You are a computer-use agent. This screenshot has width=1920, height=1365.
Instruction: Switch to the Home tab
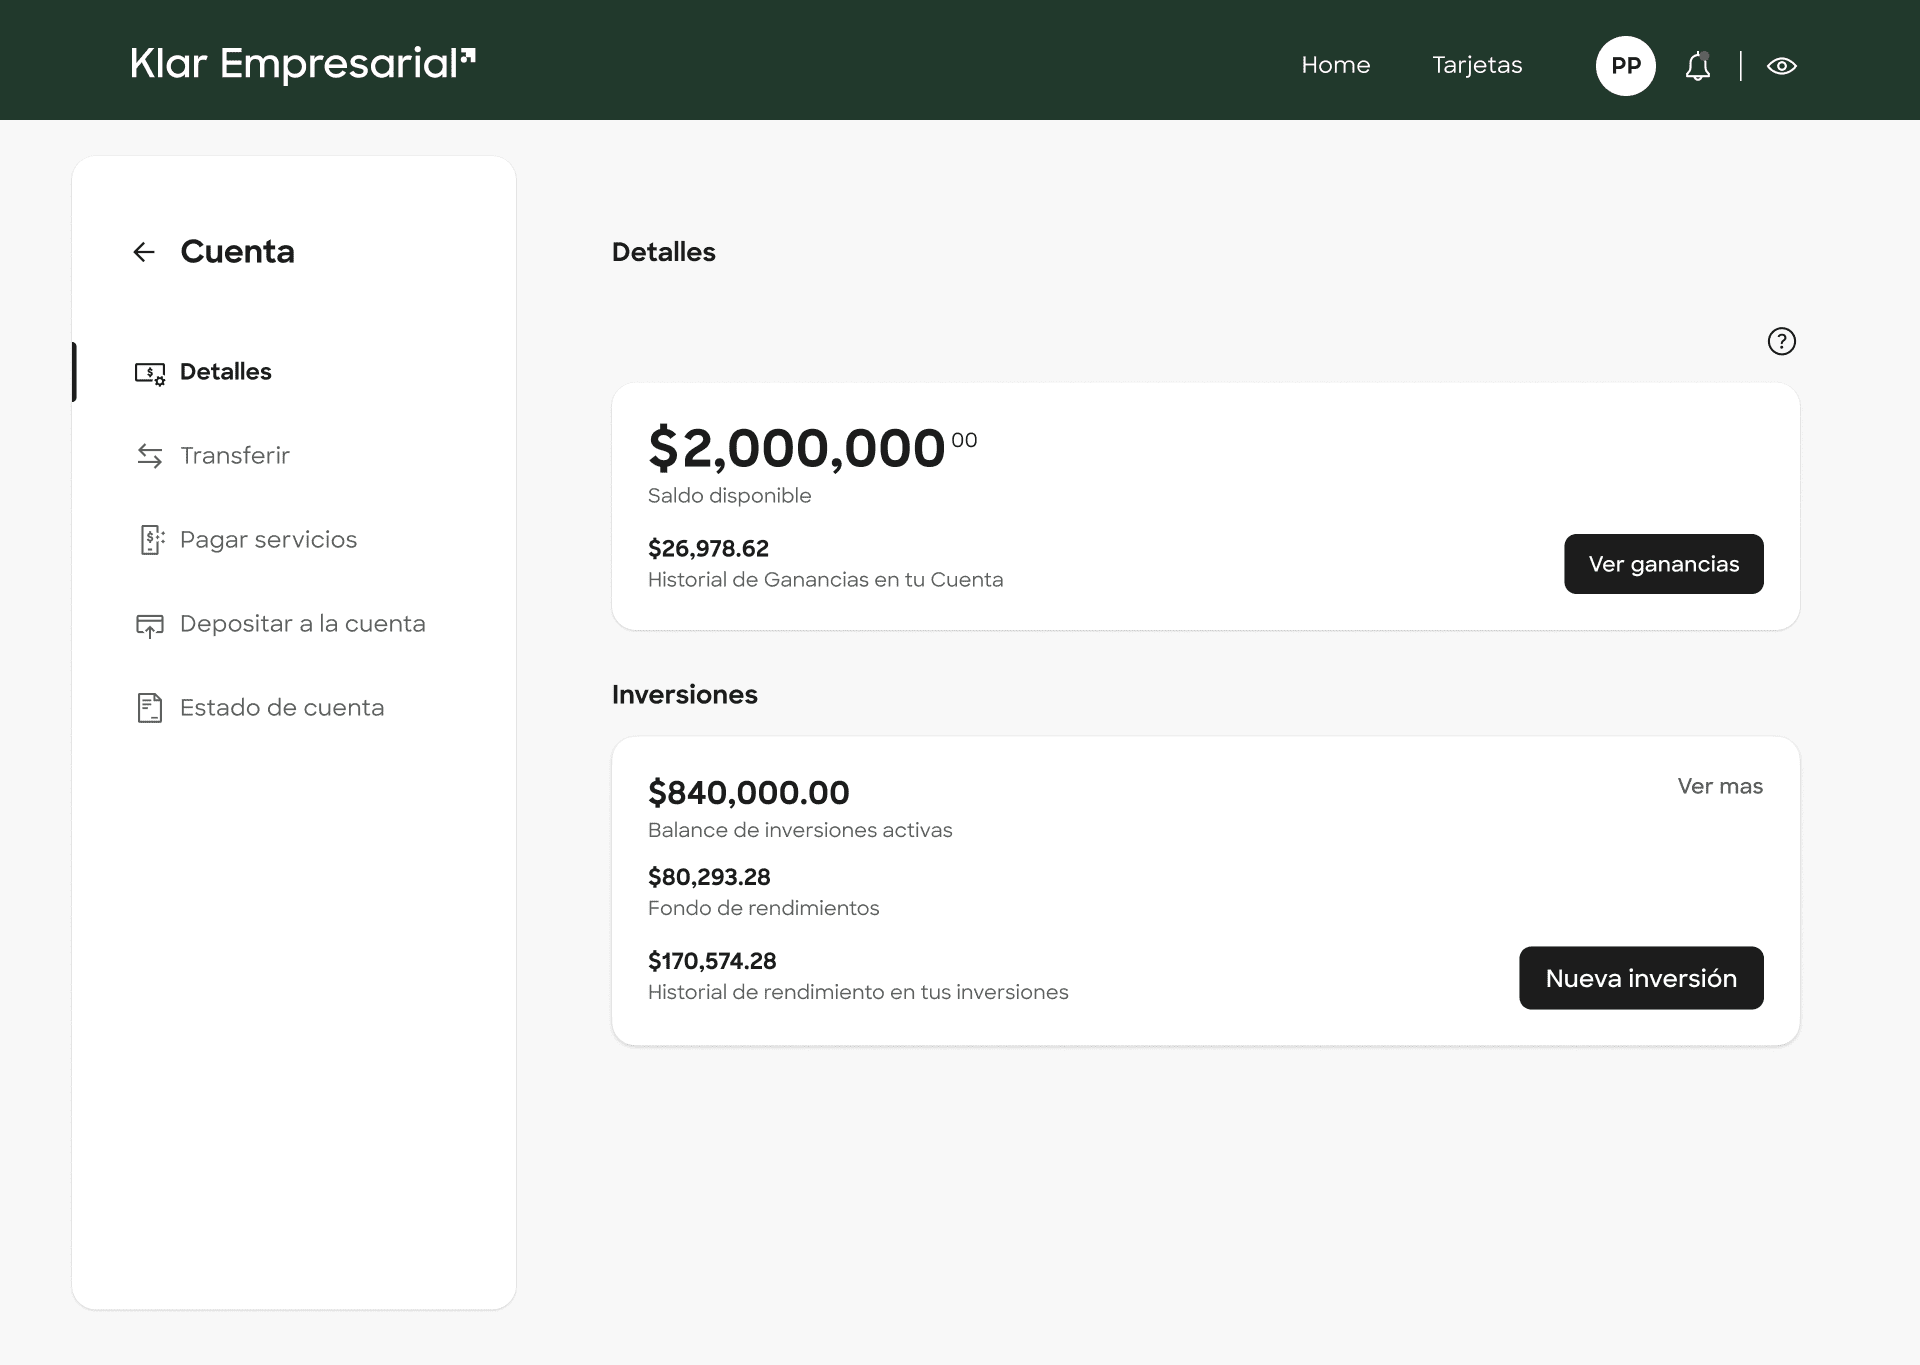tap(1335, 65)
